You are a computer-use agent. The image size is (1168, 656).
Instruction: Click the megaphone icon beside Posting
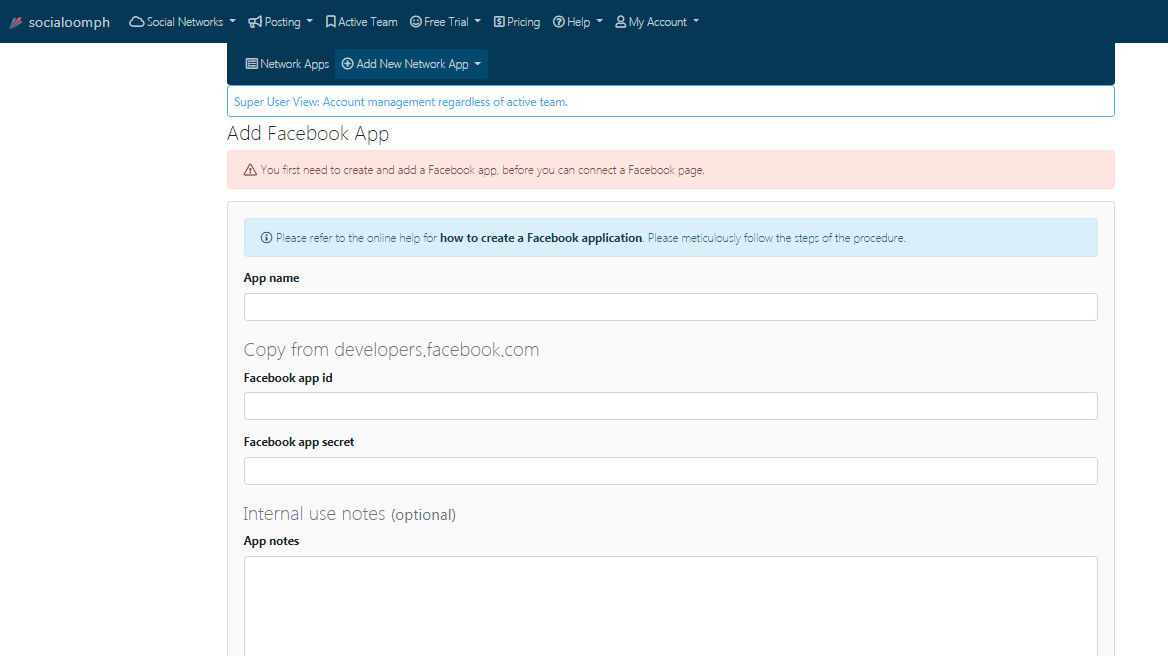point(255,22)
